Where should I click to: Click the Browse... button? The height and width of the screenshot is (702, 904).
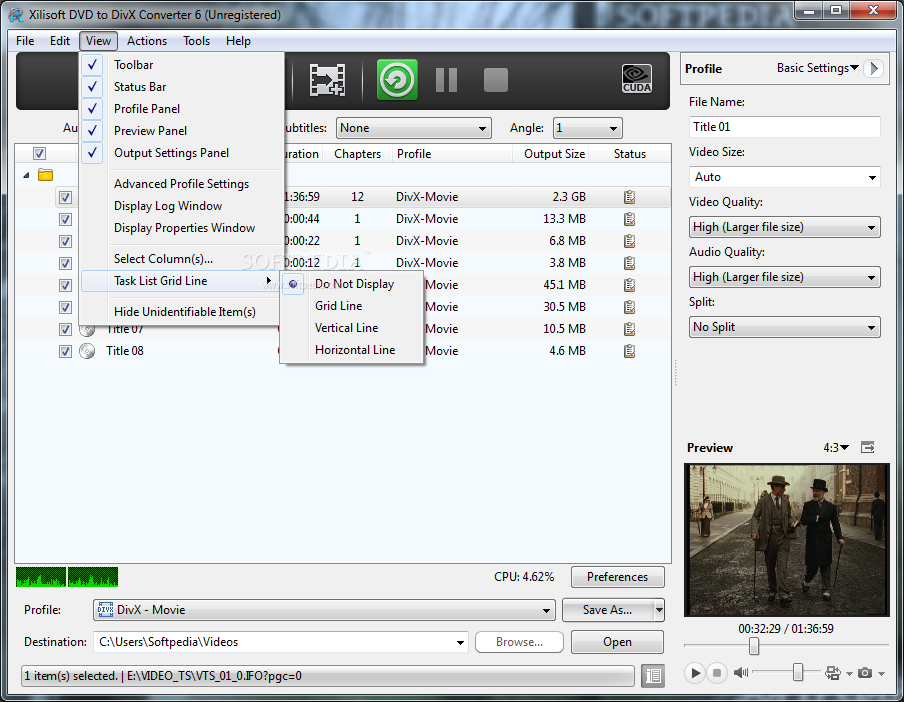519,642
